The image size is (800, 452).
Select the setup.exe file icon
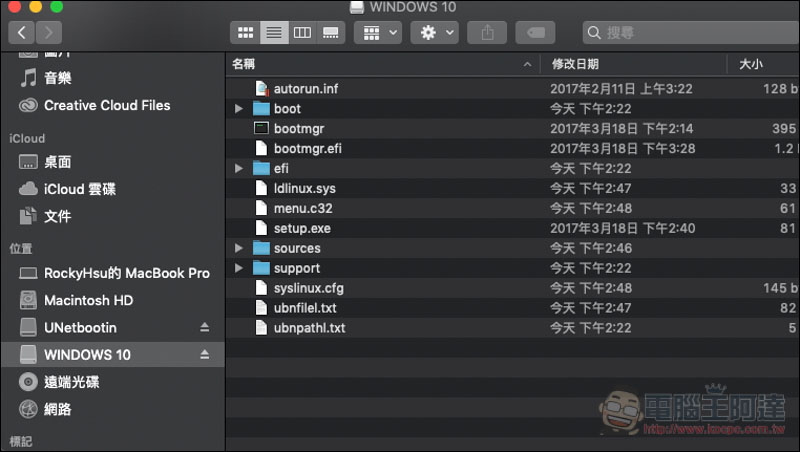[x=261, y=228]
